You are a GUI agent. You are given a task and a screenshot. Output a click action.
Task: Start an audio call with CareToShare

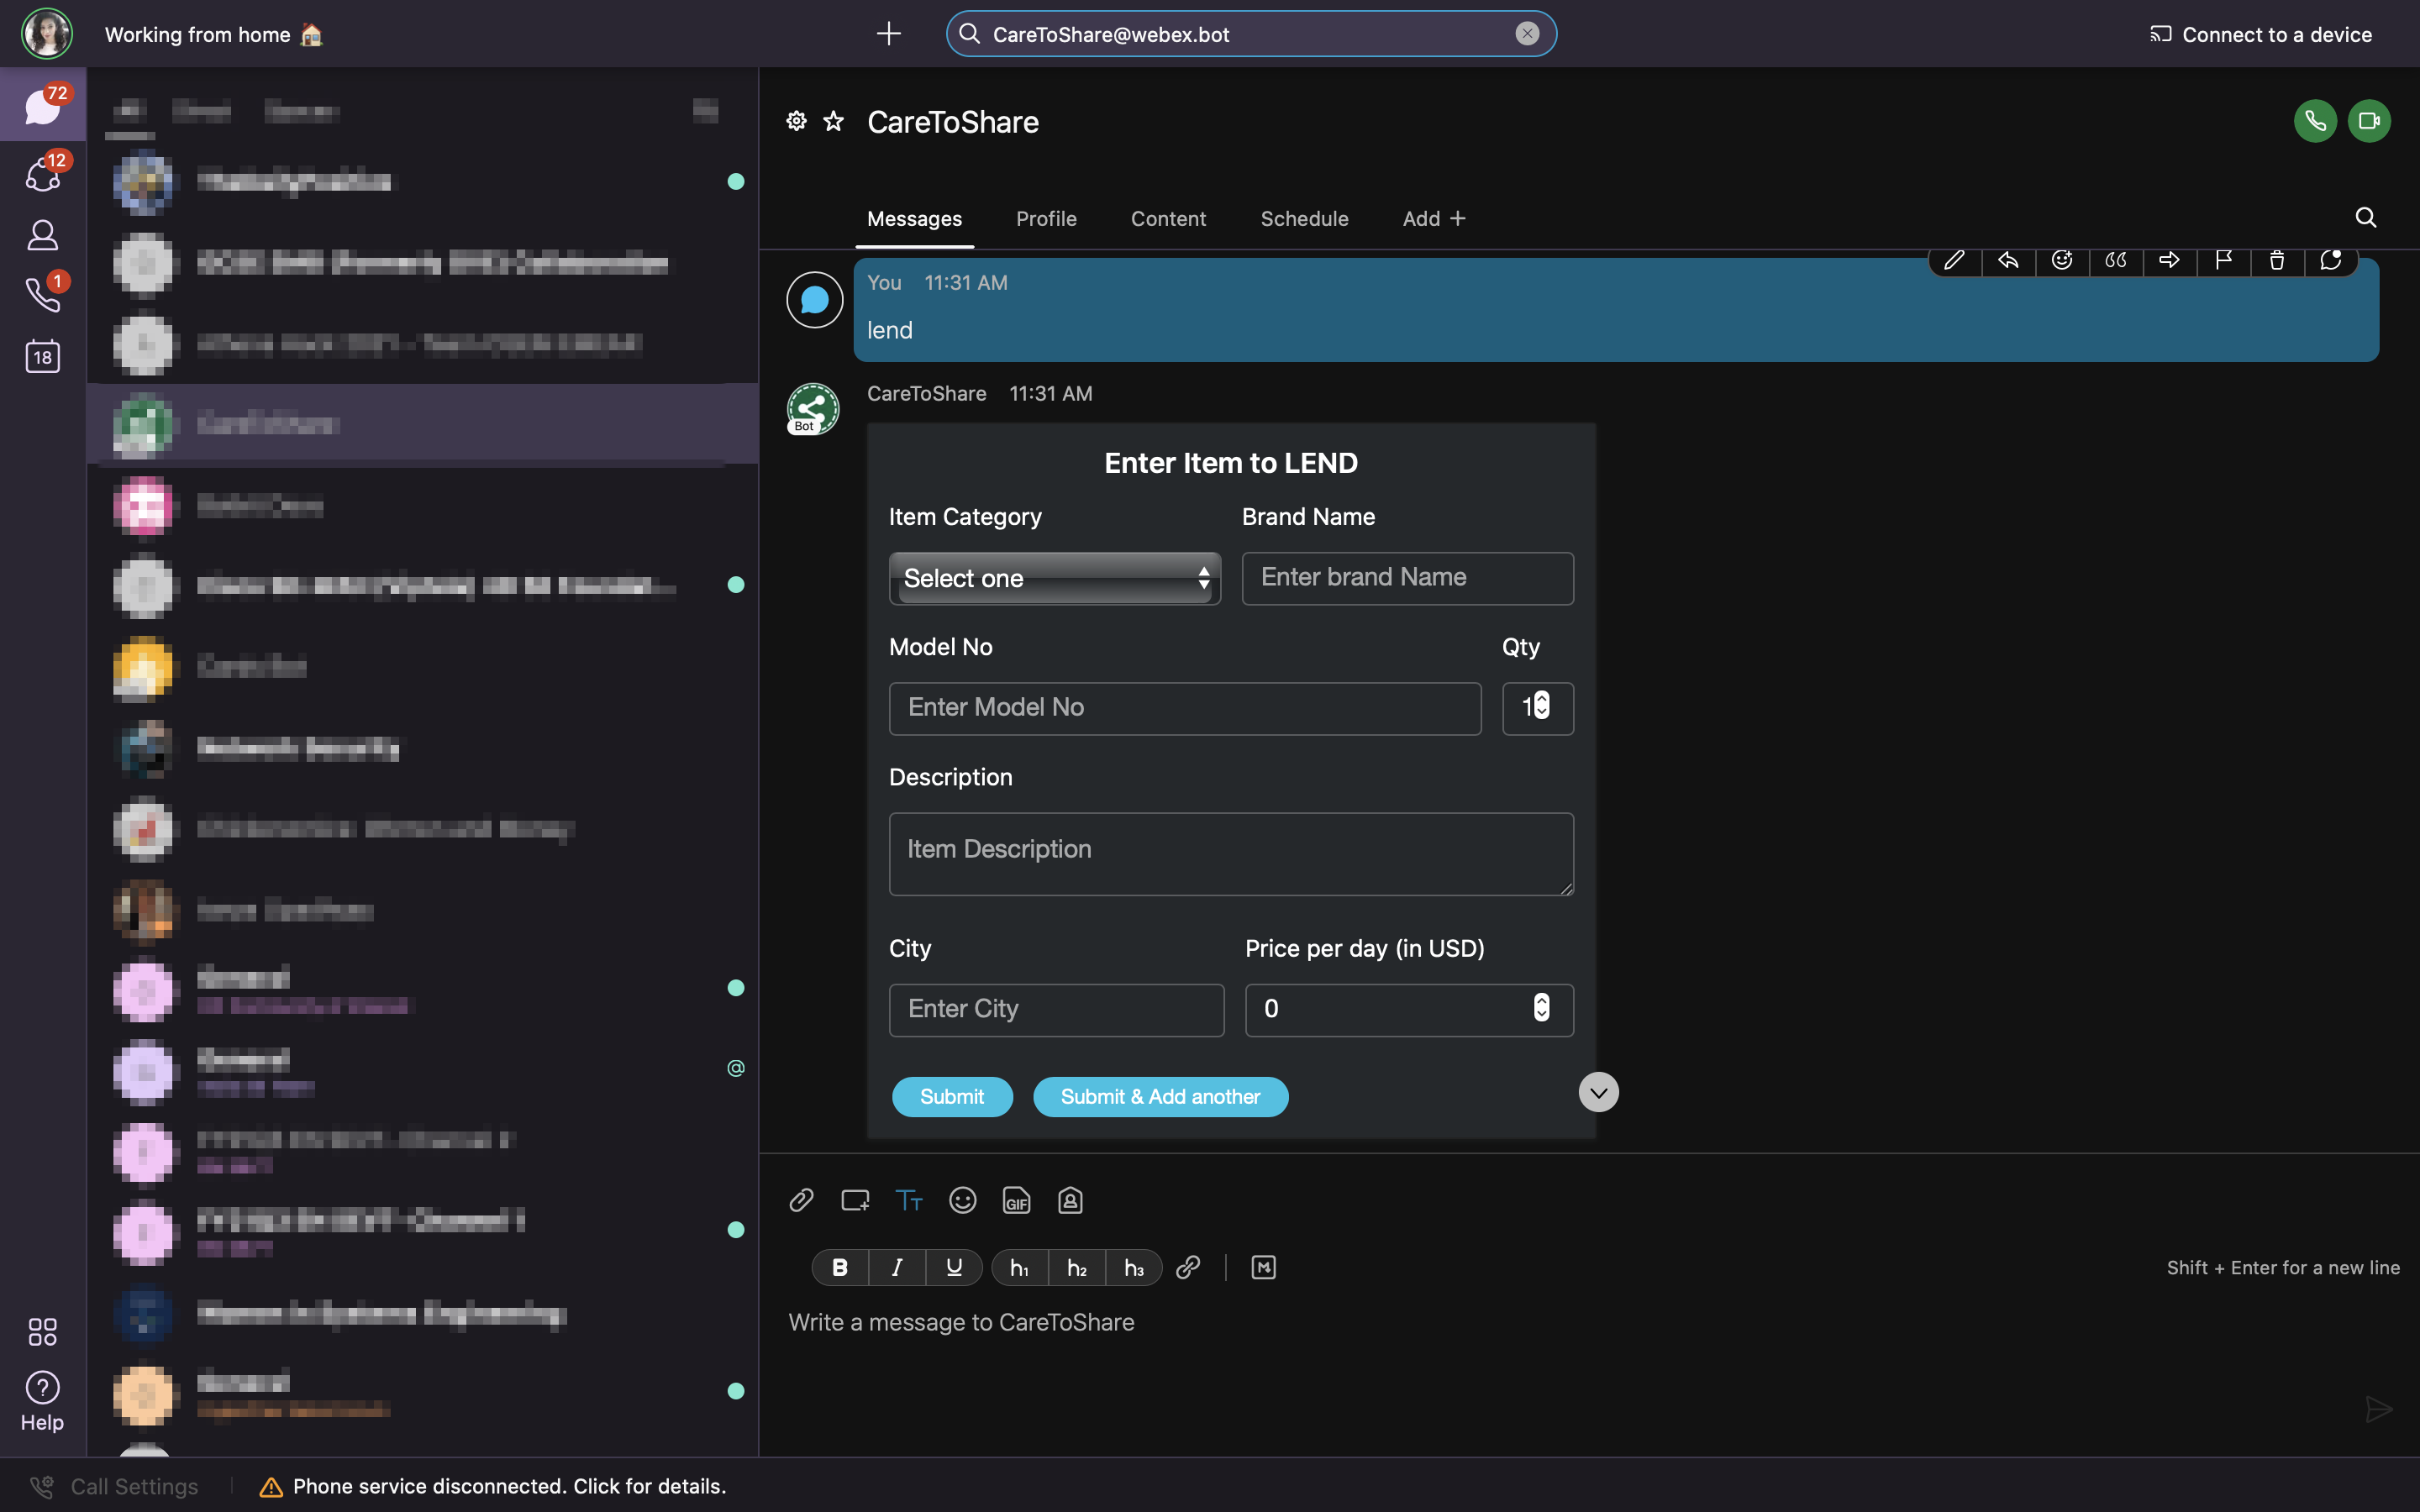(x=2314, y=121)
